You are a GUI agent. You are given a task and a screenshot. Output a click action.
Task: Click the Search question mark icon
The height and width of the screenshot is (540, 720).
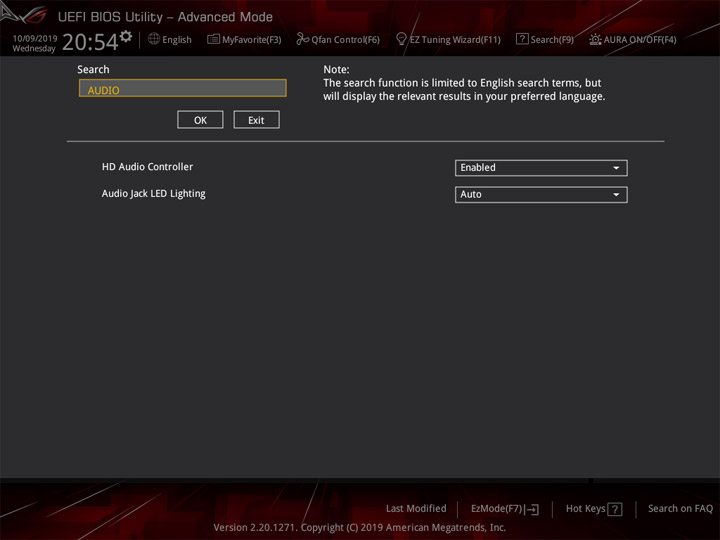(522, 39)
